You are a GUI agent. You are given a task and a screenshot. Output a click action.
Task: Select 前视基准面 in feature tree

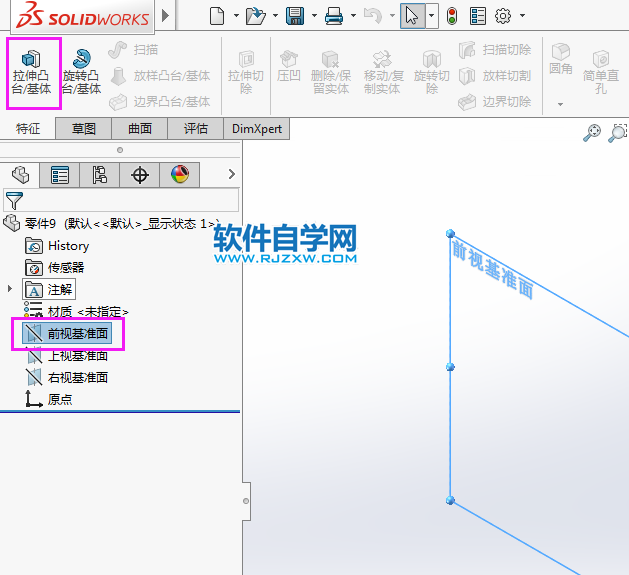tap(67, 333)
